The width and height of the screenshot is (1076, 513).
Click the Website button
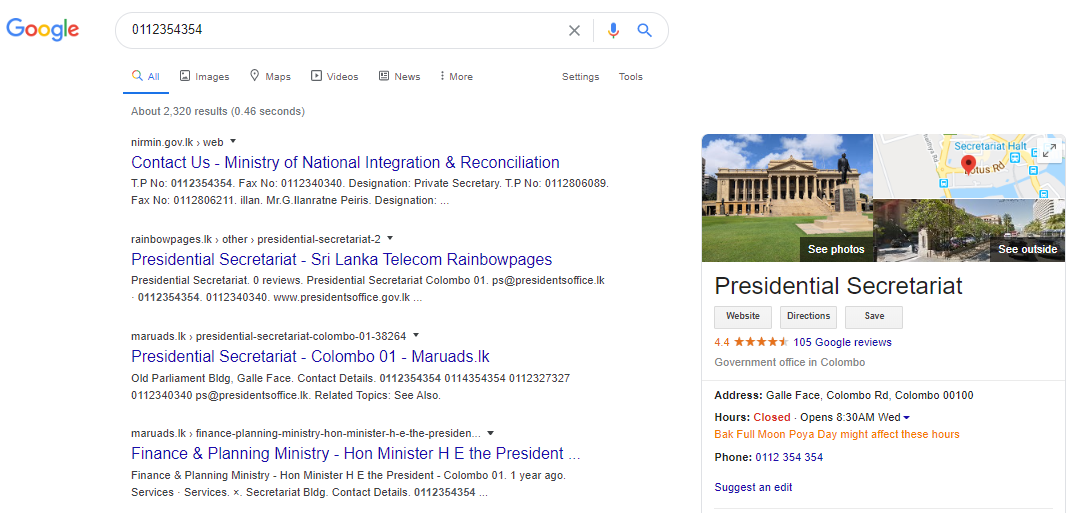(x=743, y=317)
